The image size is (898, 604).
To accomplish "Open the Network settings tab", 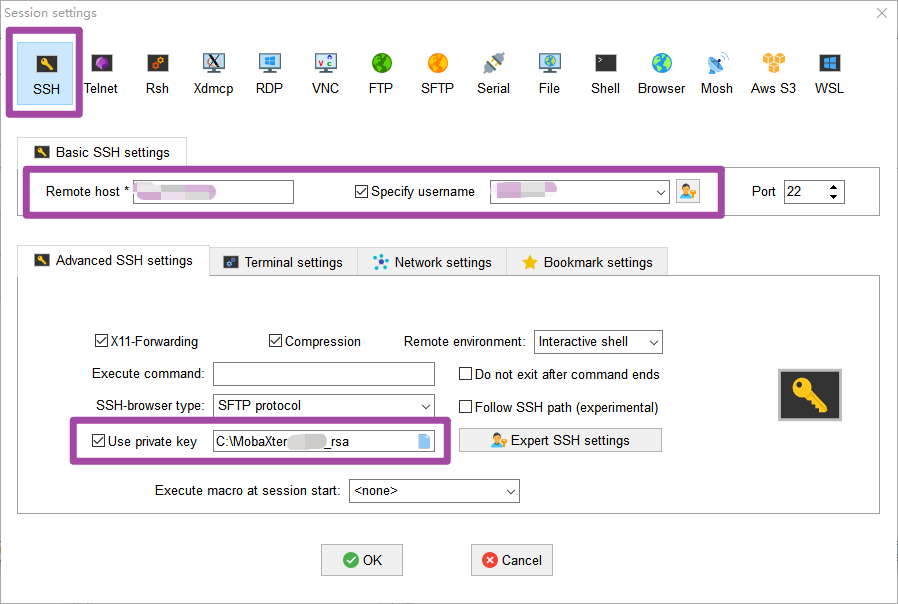I will coord(432,262).
